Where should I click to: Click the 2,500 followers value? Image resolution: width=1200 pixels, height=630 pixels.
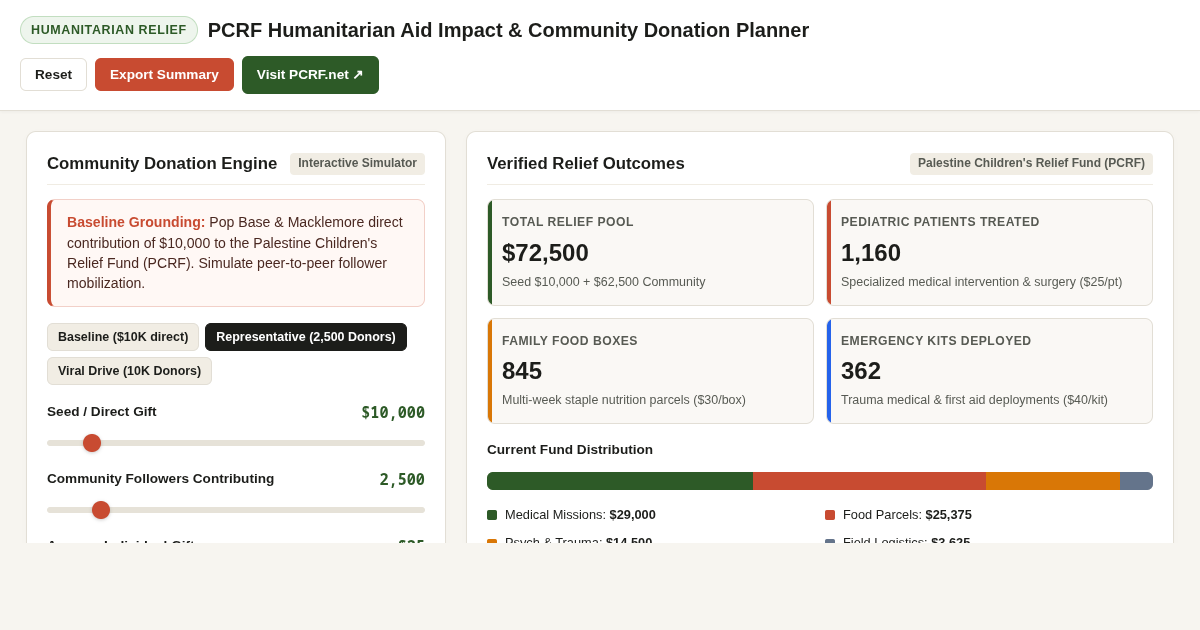coord(402,480)
